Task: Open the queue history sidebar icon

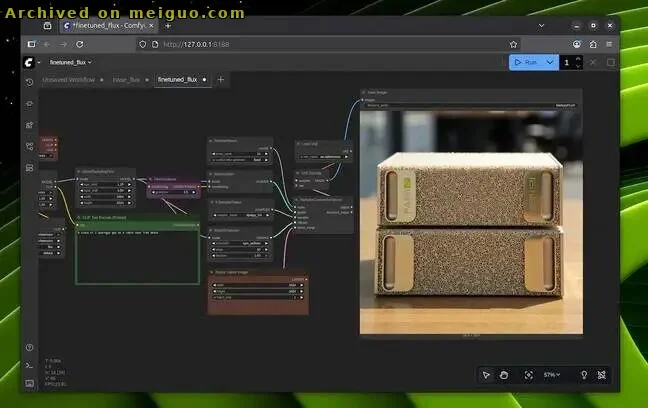Action: (x=30, y=82)
